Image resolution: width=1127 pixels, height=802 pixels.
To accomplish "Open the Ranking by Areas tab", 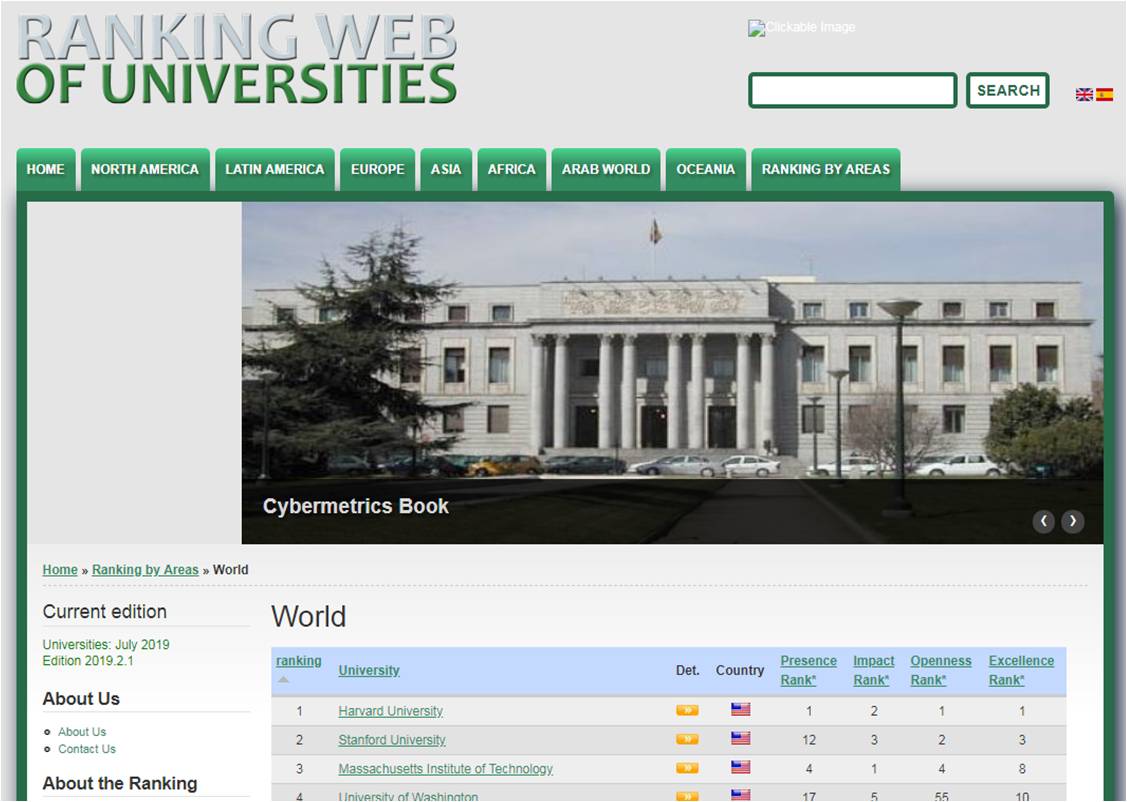I will click(826, 170).
